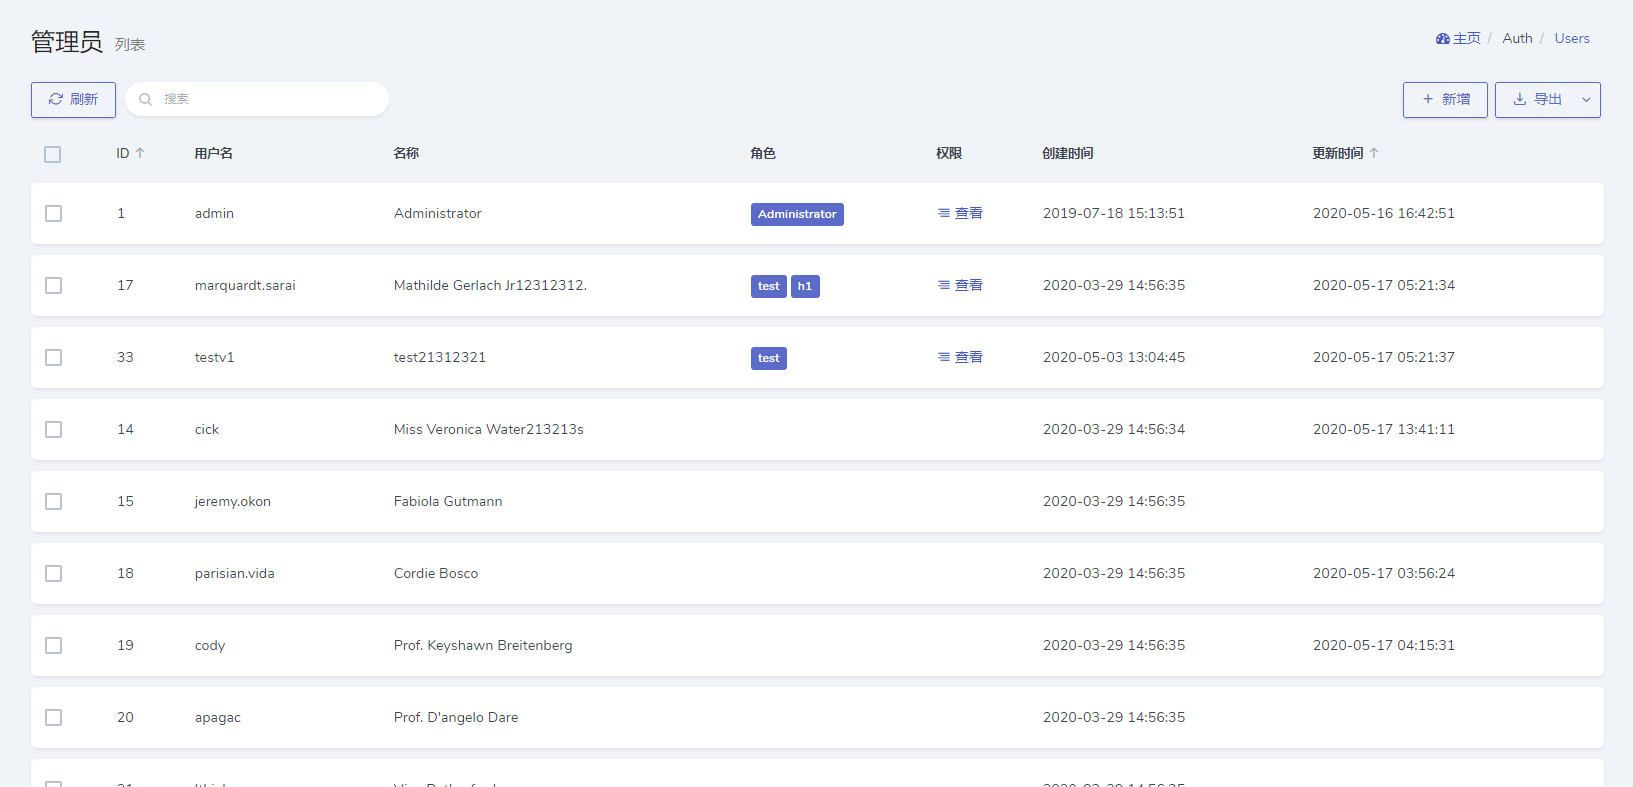
Task: Click the 更新时间 column sort arrow
Action: (x=1374, y=153)
